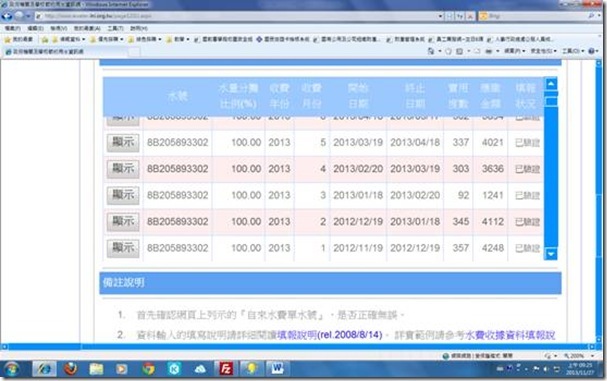Click the table scrollbar up arrow

pyautogui.click(x=551, y=84)
